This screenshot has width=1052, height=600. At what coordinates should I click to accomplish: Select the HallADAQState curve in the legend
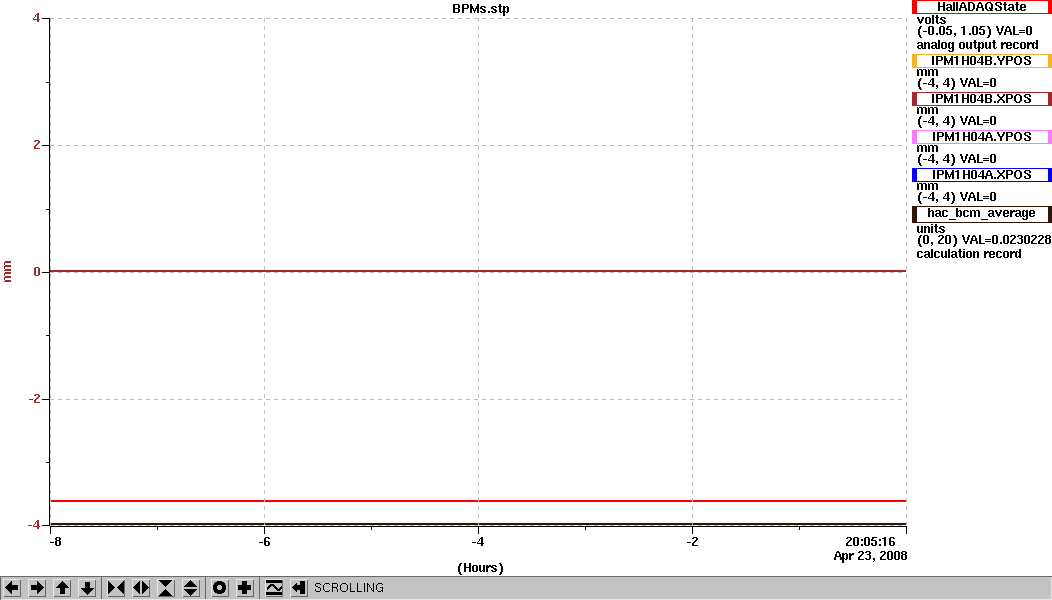coord(982,7)
